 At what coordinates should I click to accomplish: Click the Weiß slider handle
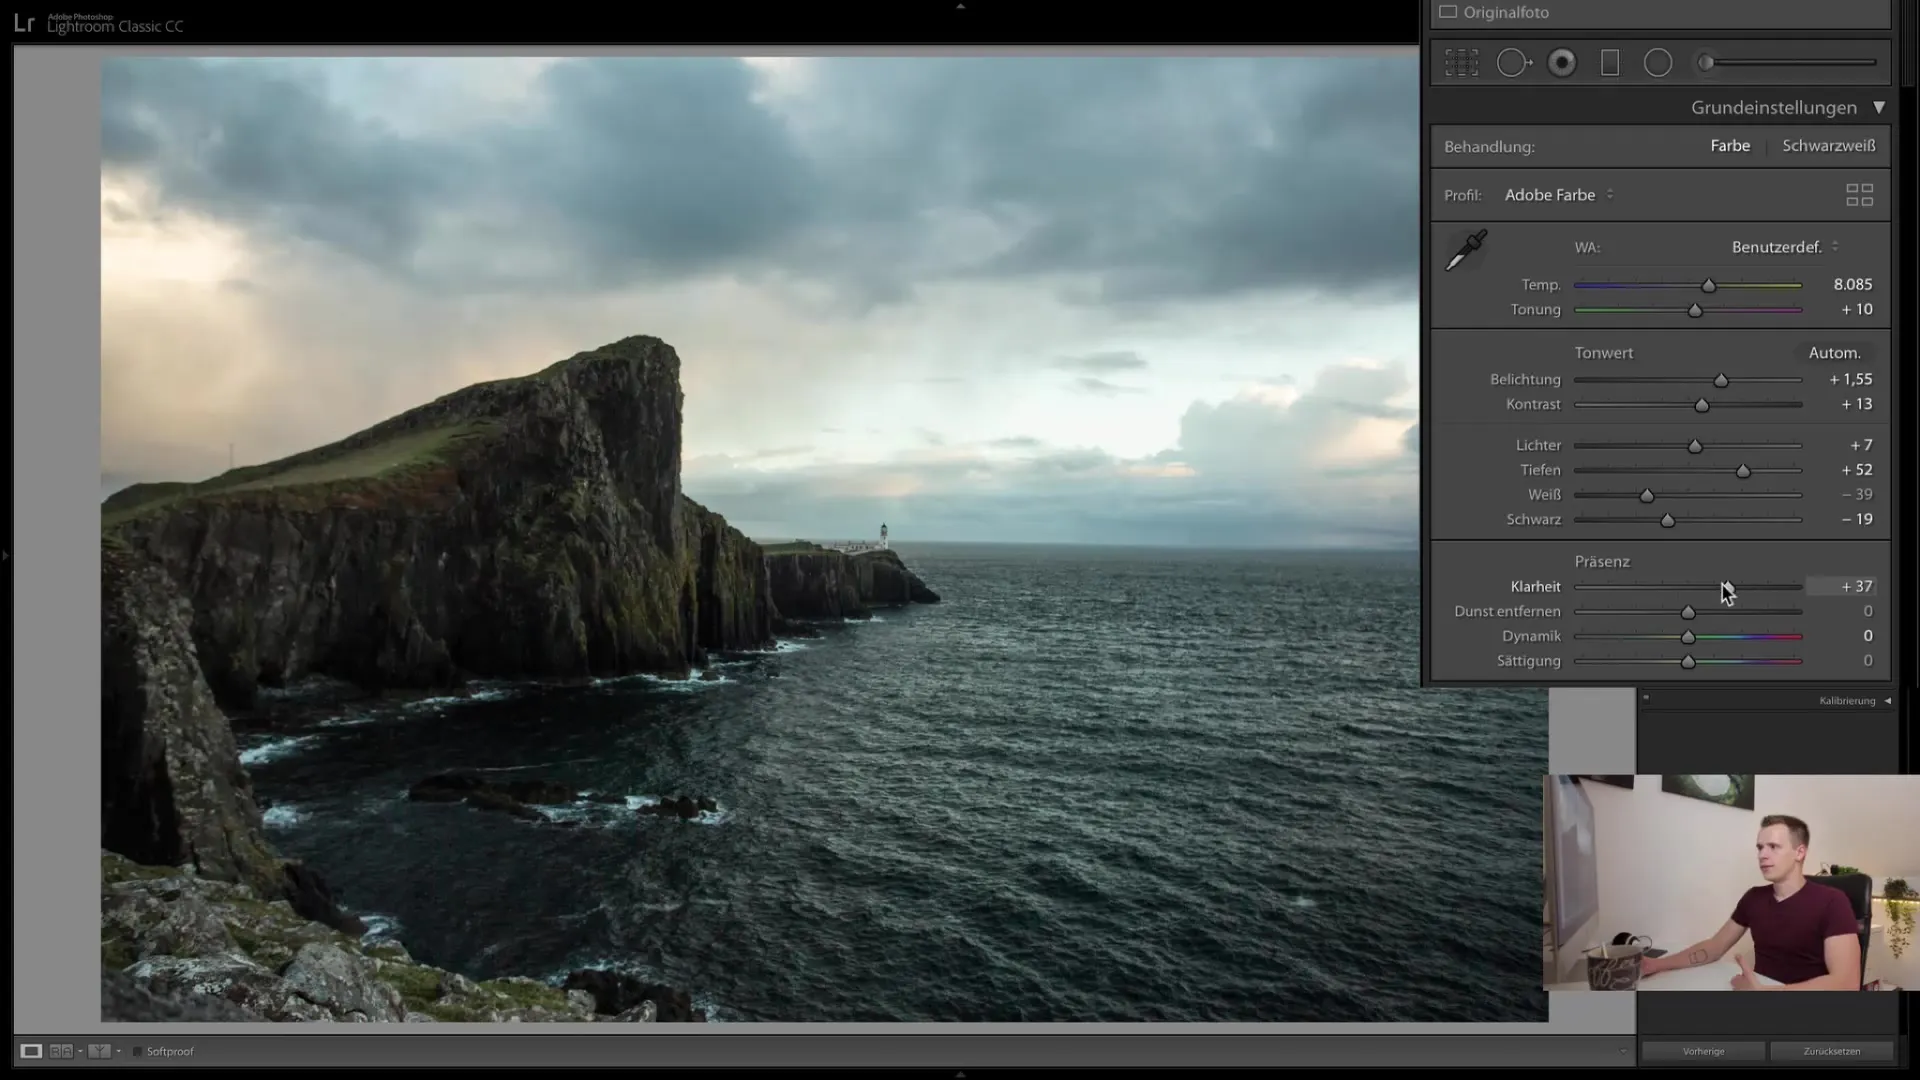1647,496
